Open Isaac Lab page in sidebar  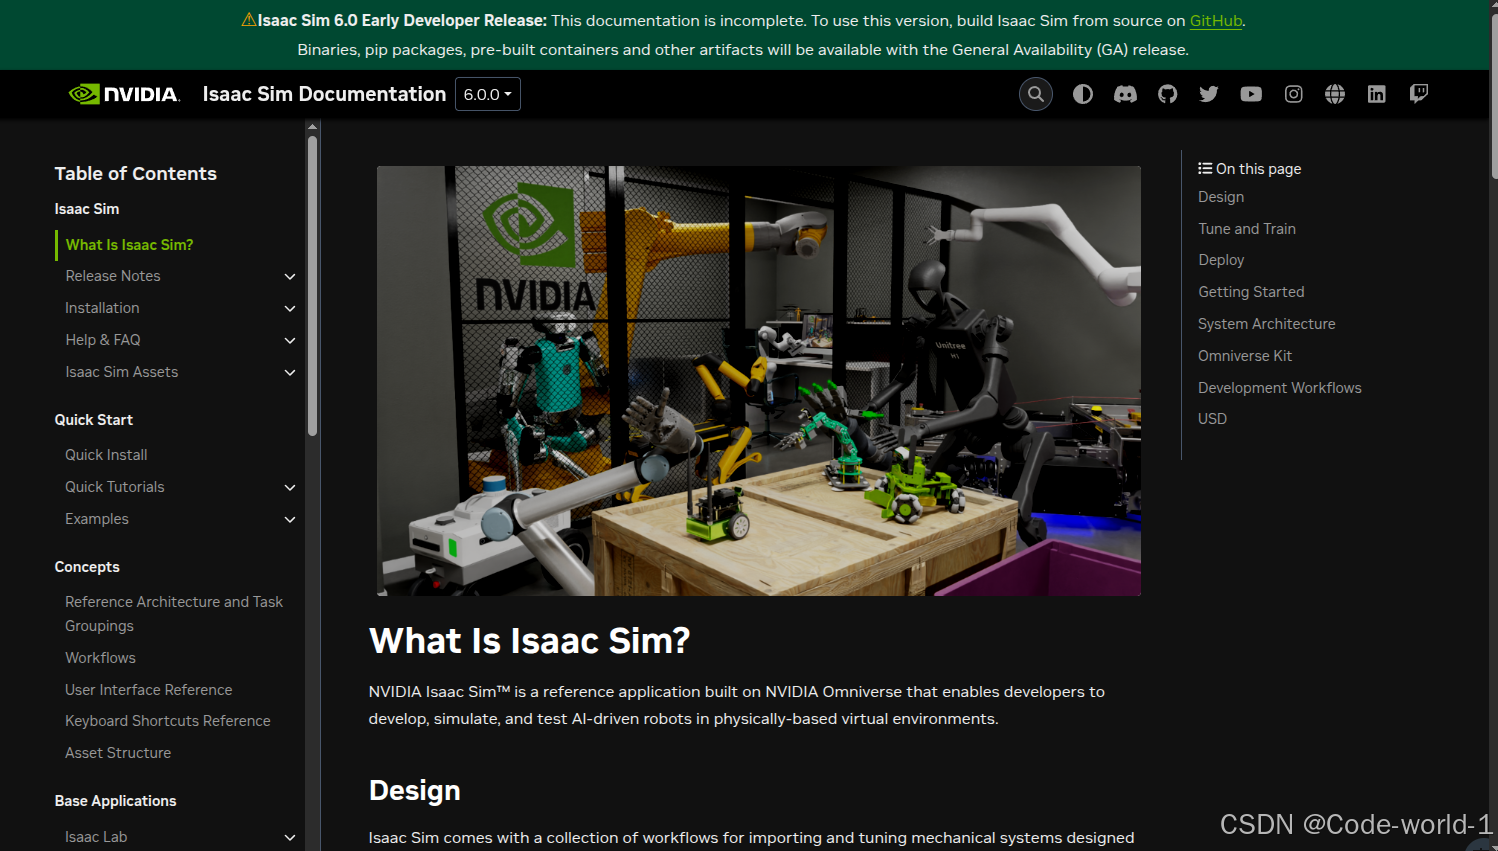pos(96,837)
